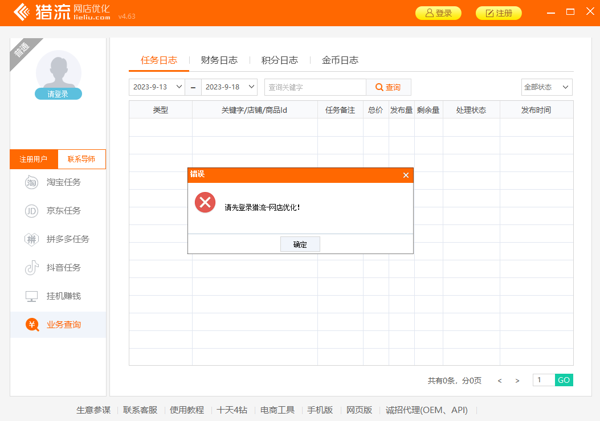Switch to the 金币日志 tab
This screenshot has height=421, width=600.
pyautogui.click(x=340, y=60)
